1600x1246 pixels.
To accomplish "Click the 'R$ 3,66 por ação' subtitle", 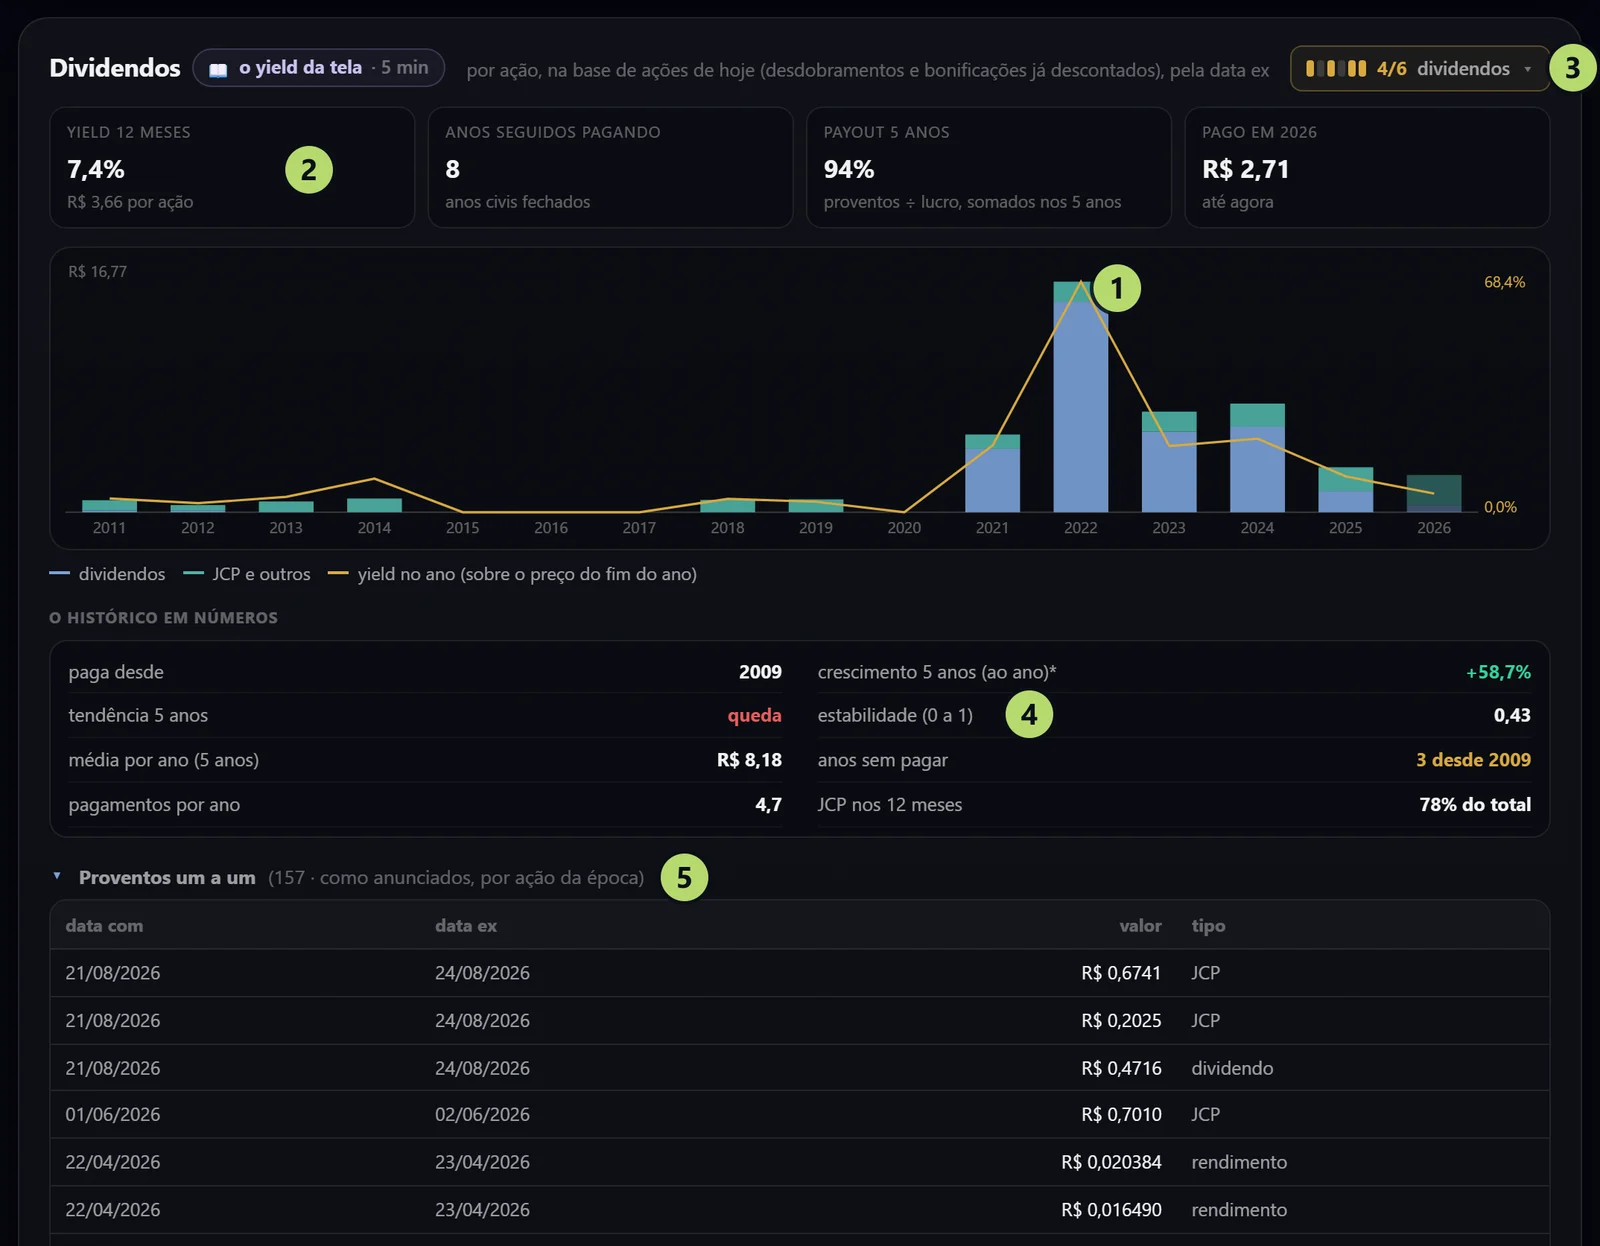I will click(130, 202).
